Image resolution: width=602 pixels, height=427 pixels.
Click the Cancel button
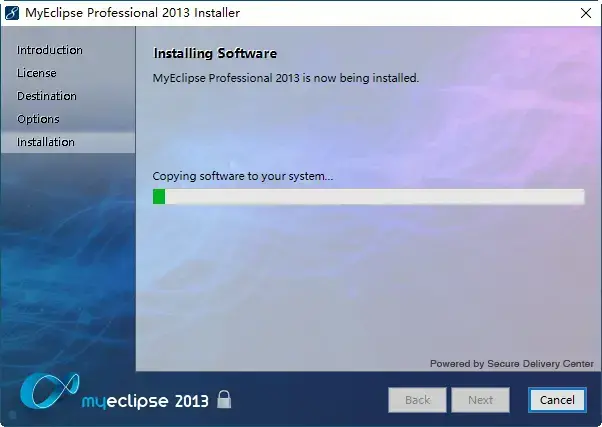click(x=557, y=400)
